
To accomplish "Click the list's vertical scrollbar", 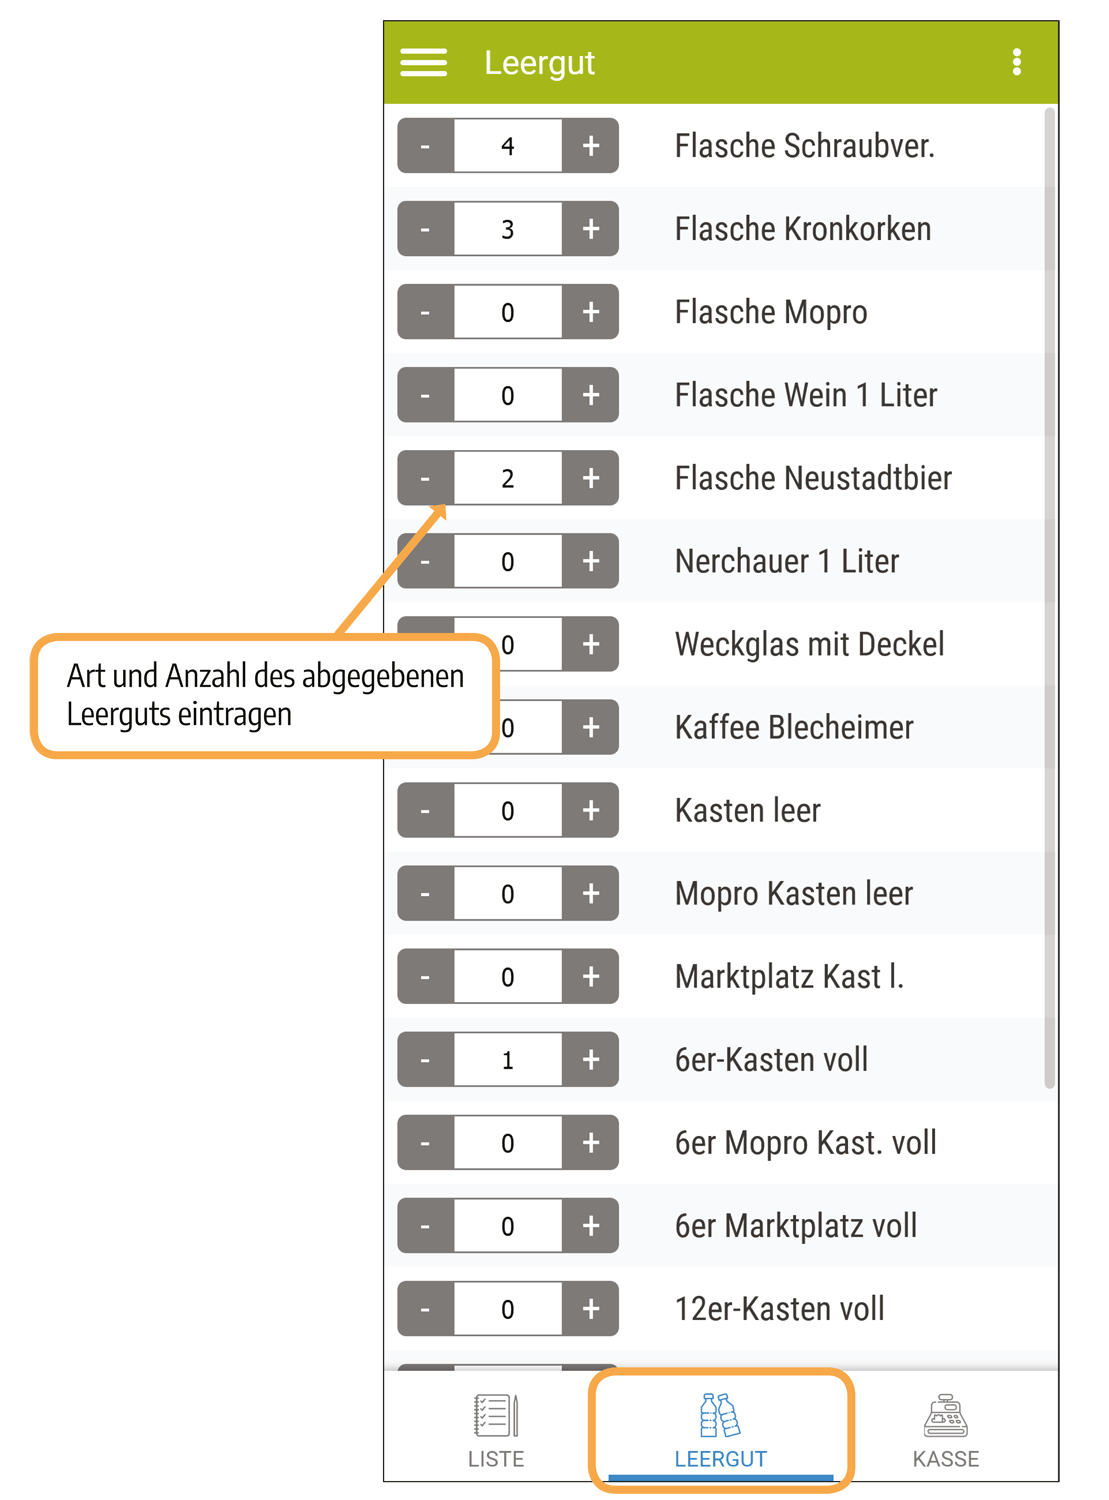I will [1049, 598].
